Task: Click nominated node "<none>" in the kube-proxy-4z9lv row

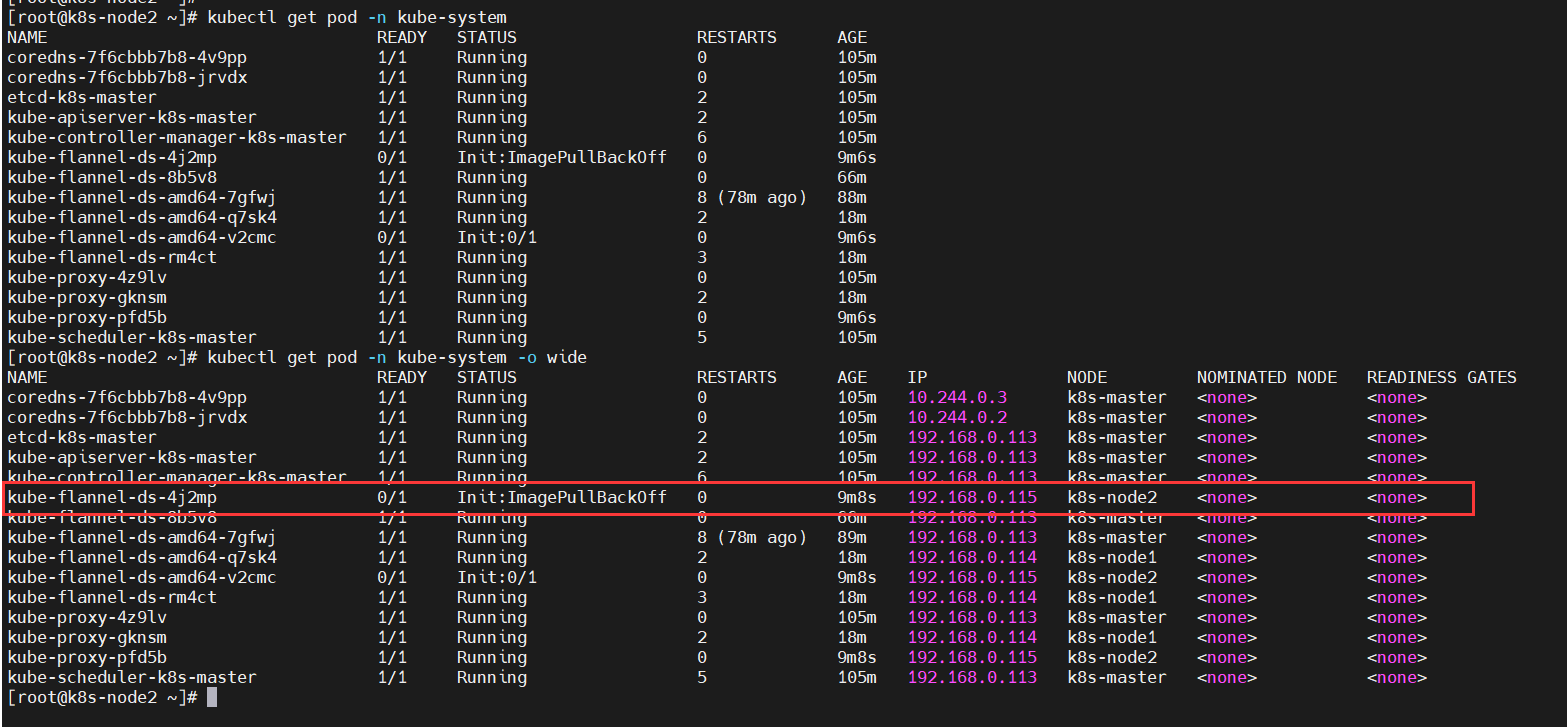Action: (1227, 617)
